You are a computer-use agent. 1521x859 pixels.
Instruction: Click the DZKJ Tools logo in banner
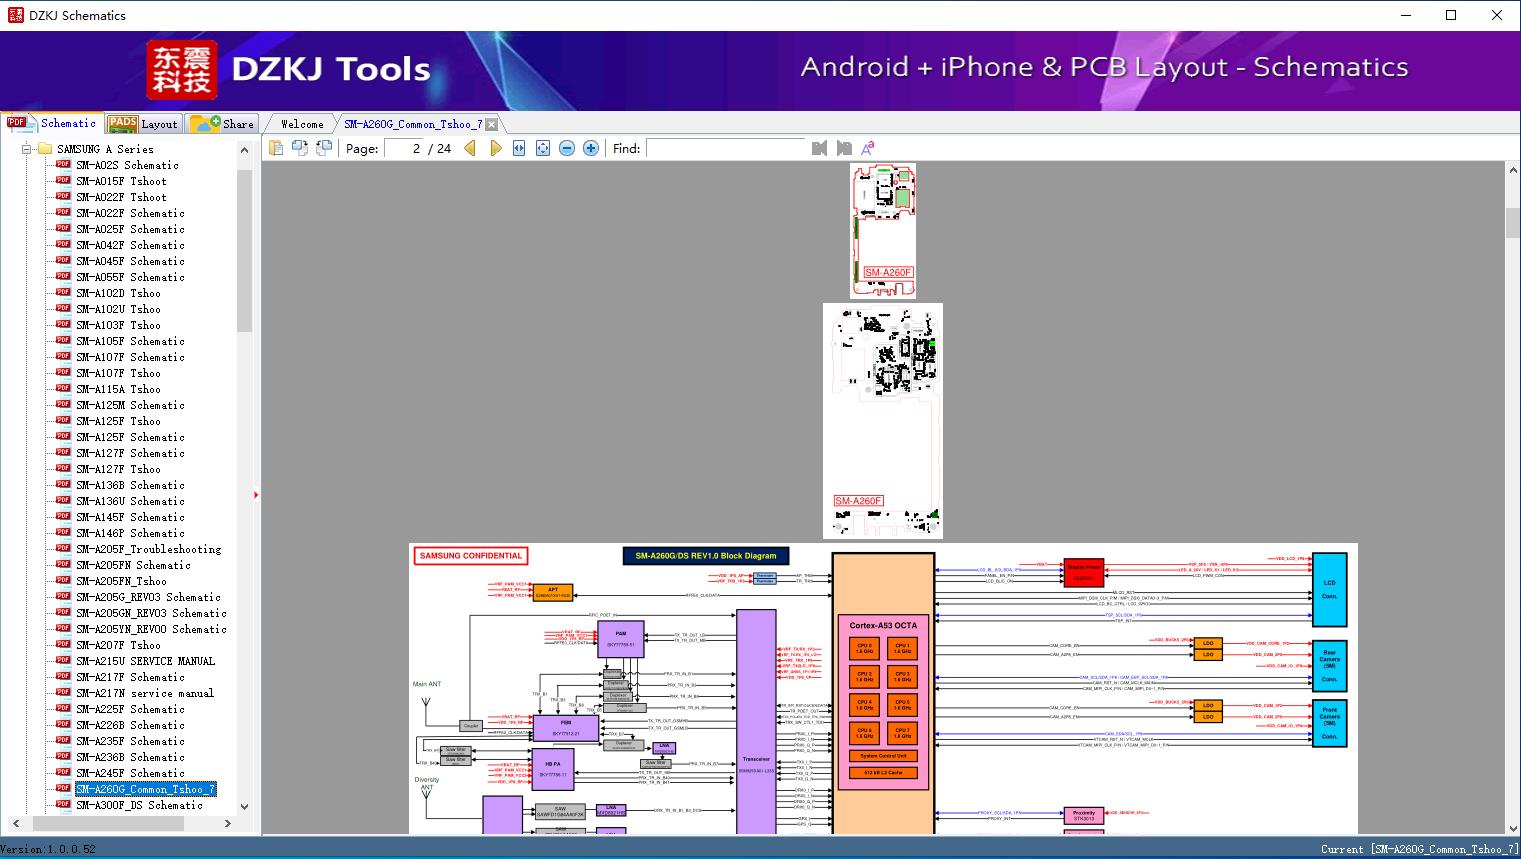coord(290,70)
